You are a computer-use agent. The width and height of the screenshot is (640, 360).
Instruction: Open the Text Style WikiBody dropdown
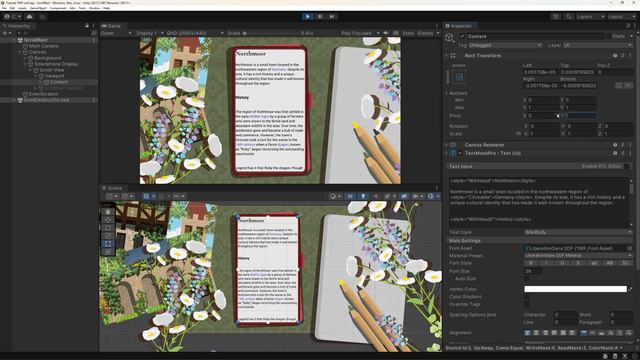coord(578,232)
